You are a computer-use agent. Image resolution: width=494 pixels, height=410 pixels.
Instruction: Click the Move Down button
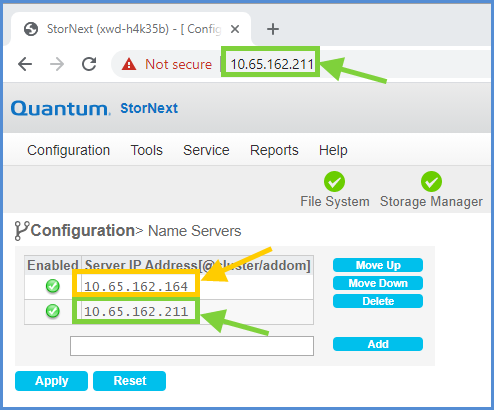click(378, 283)
